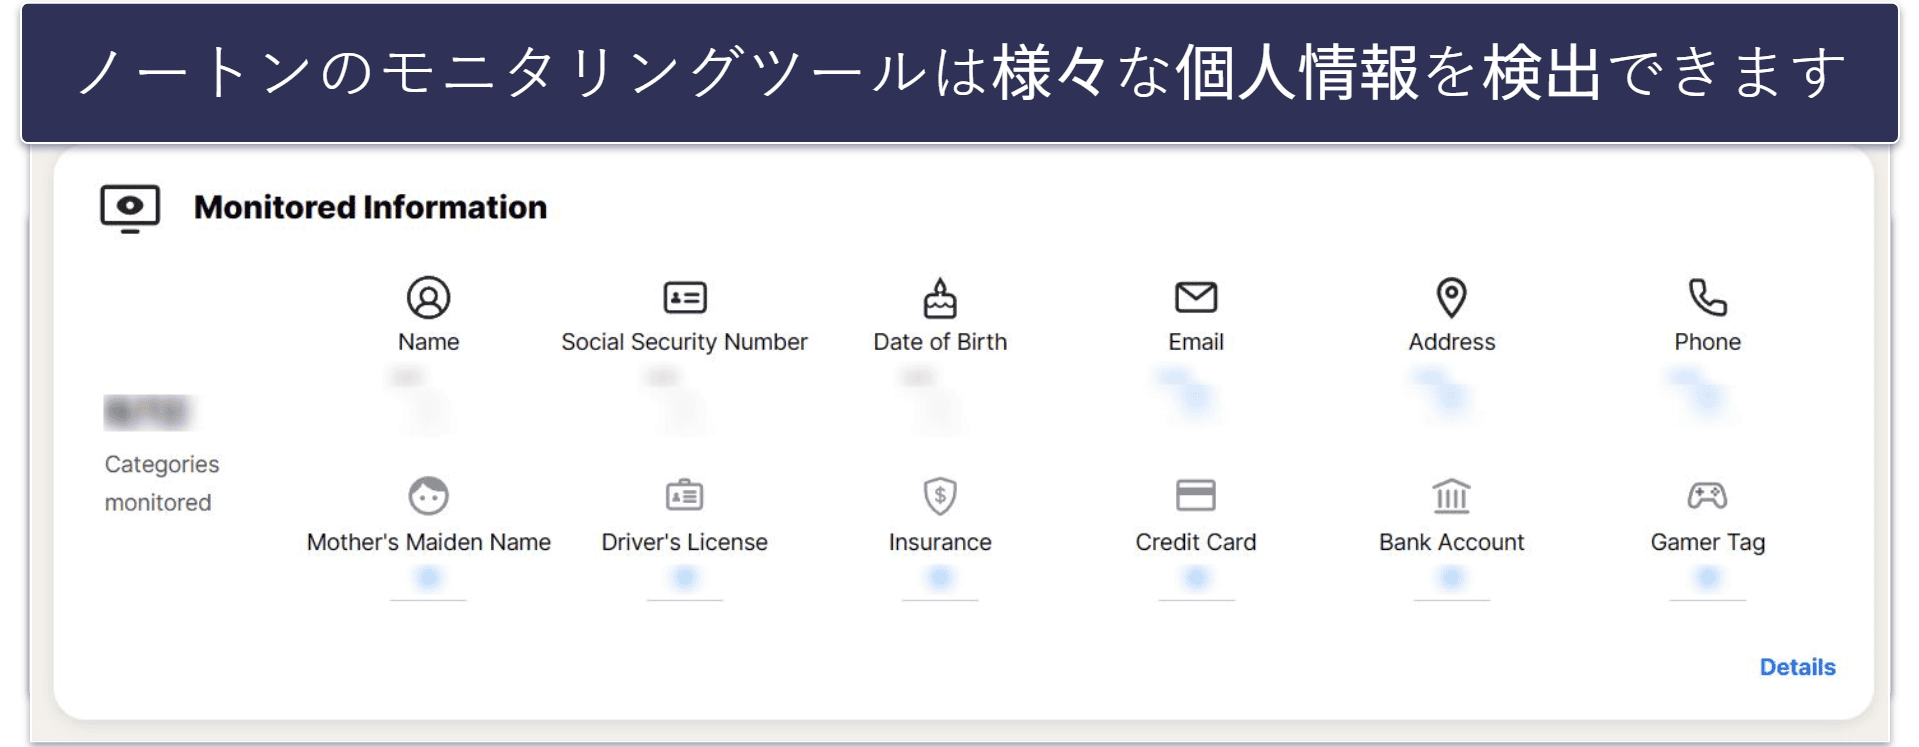Select the Insurance label
1919x747 pixels.
[x=940, y=542]
